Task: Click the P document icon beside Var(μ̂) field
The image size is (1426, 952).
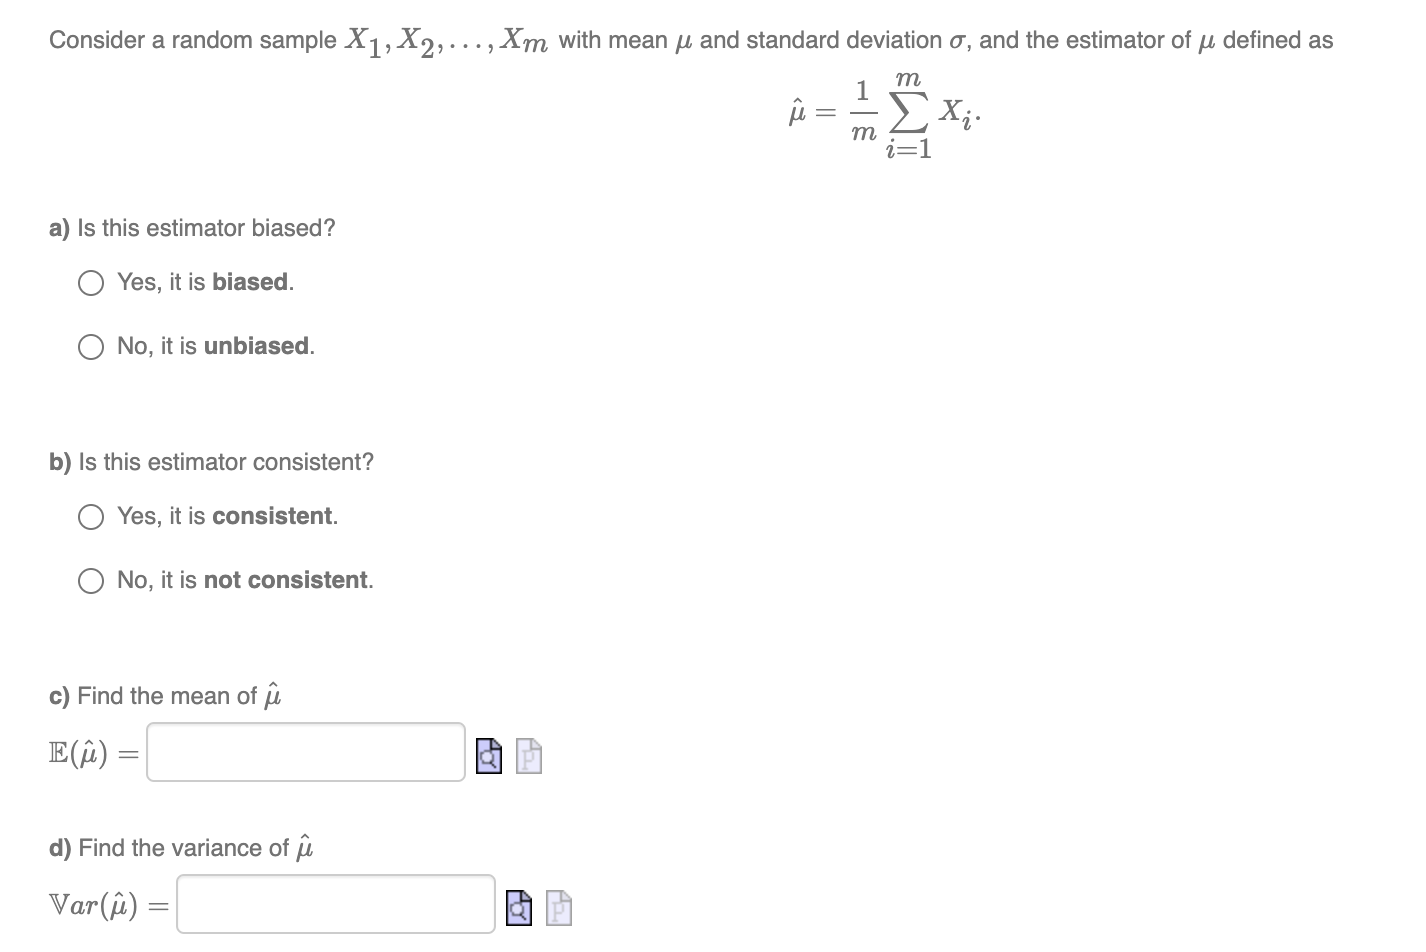Action: click(x=558, y=909)
